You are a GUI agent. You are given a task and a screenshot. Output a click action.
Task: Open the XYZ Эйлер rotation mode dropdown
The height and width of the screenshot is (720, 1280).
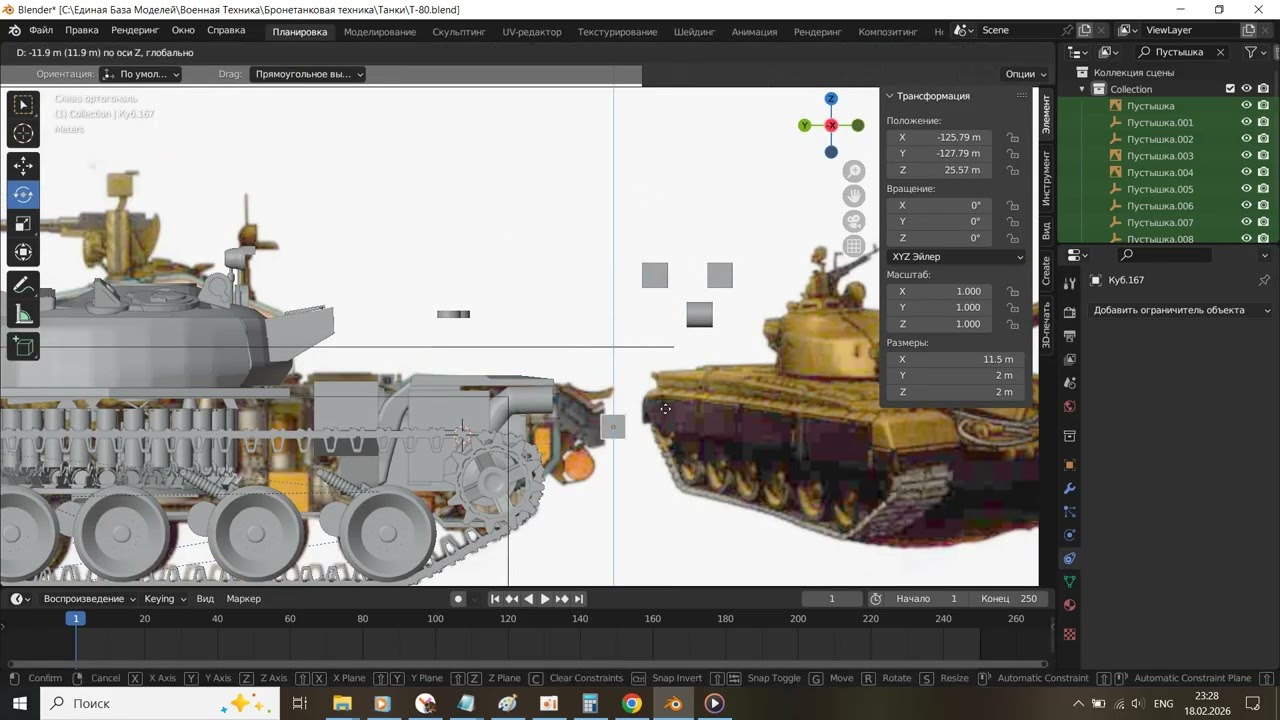[x=957, y=257]
